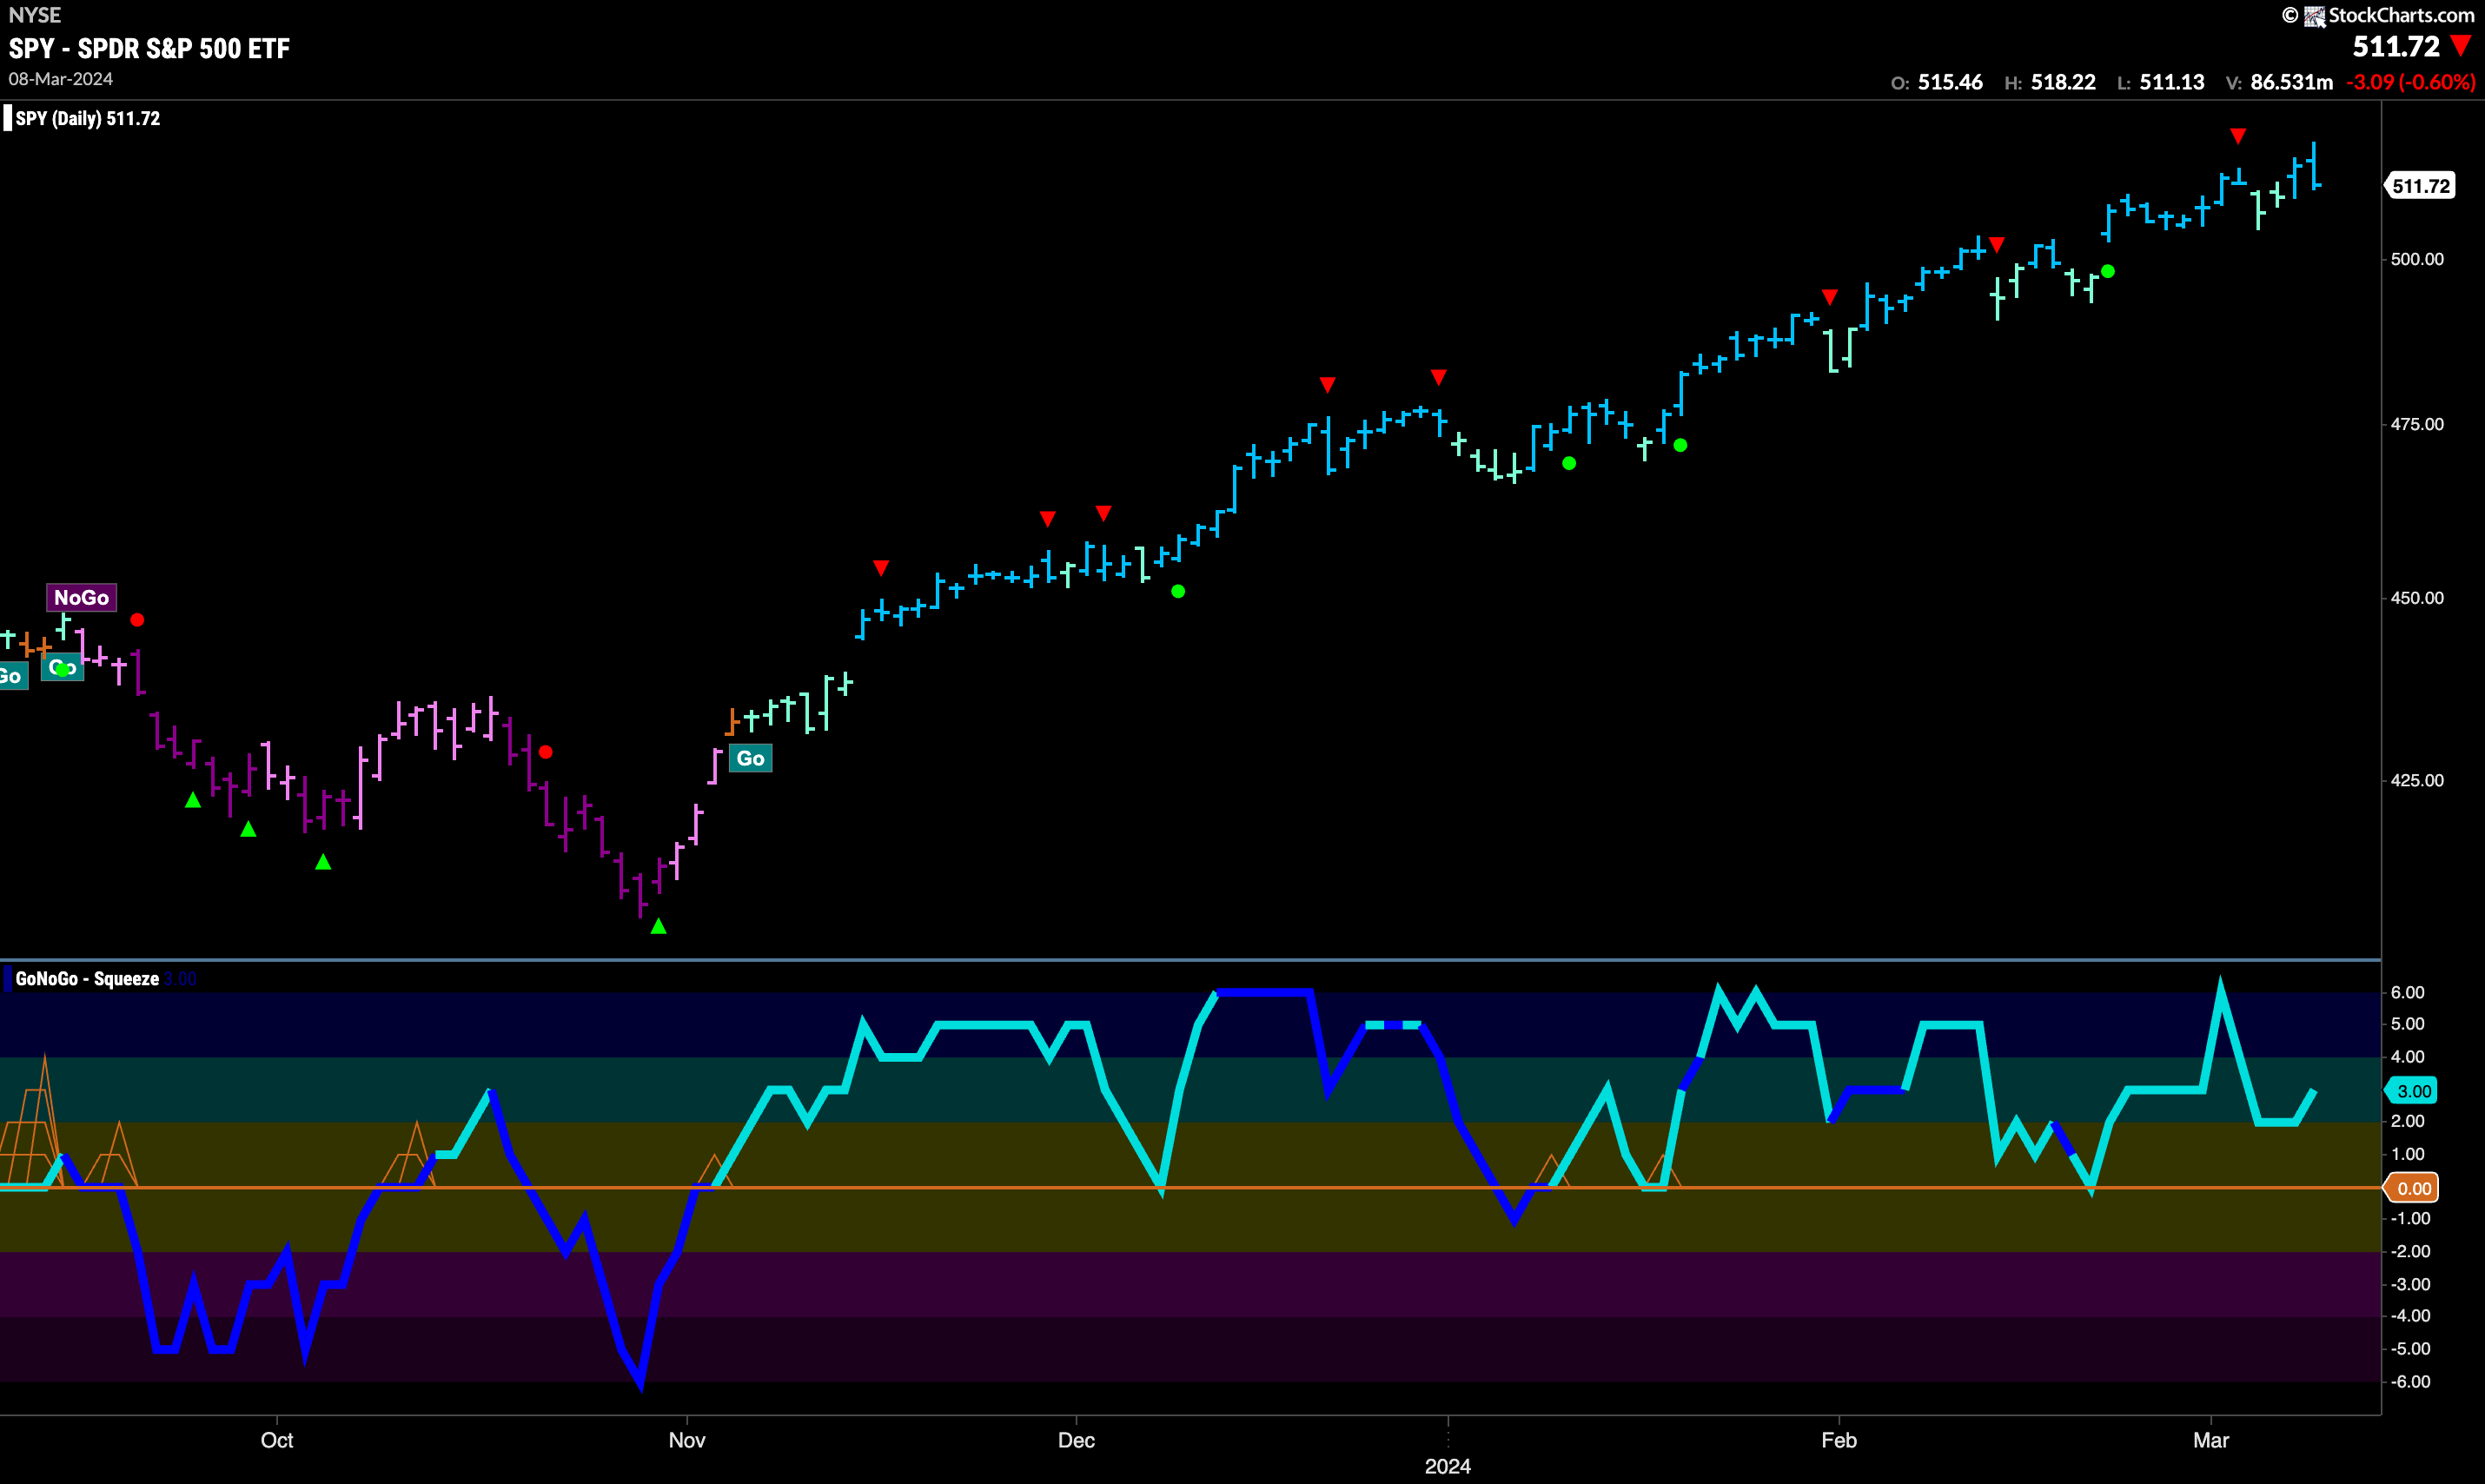The height and width of the screenshot is (1484, 2485).
Task: Click the 450.00 price axis label
Action: tap(2416, 598)
